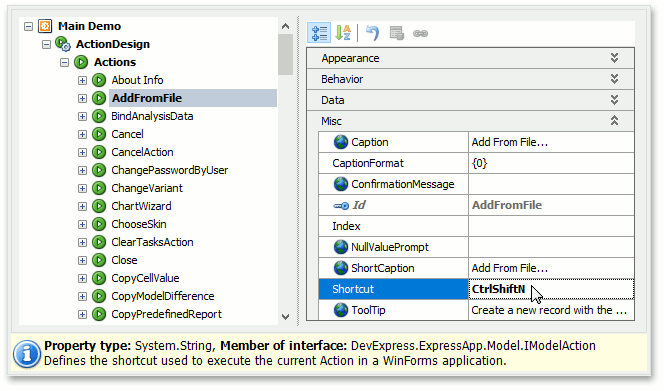Click the About Info action icon
This screenshot has width=664, height=391.
coord(99,80)
